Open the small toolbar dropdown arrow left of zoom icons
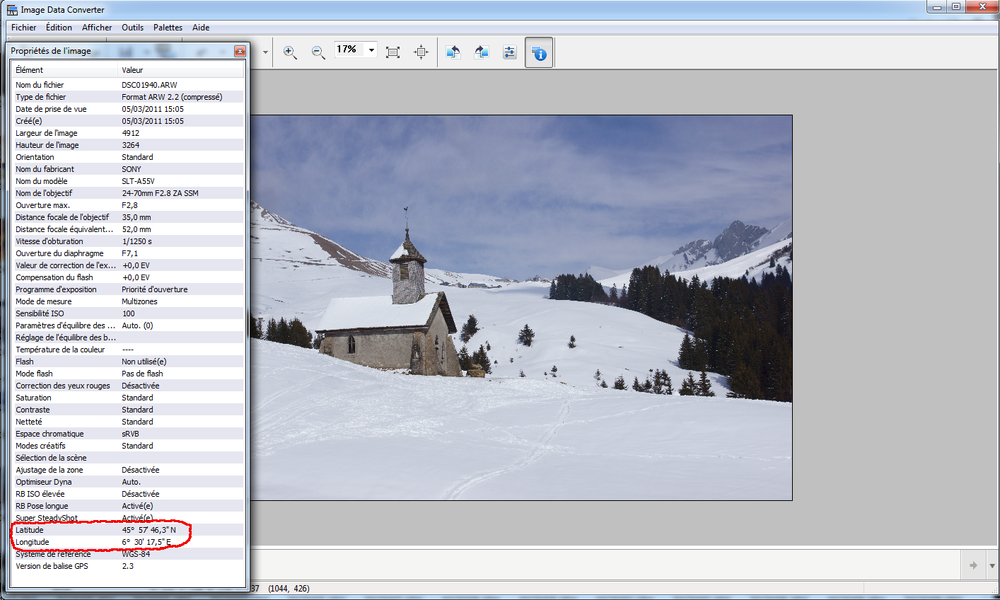Image resolution: width=1000 pixels, height=600 pixels. tap(265, 52)
